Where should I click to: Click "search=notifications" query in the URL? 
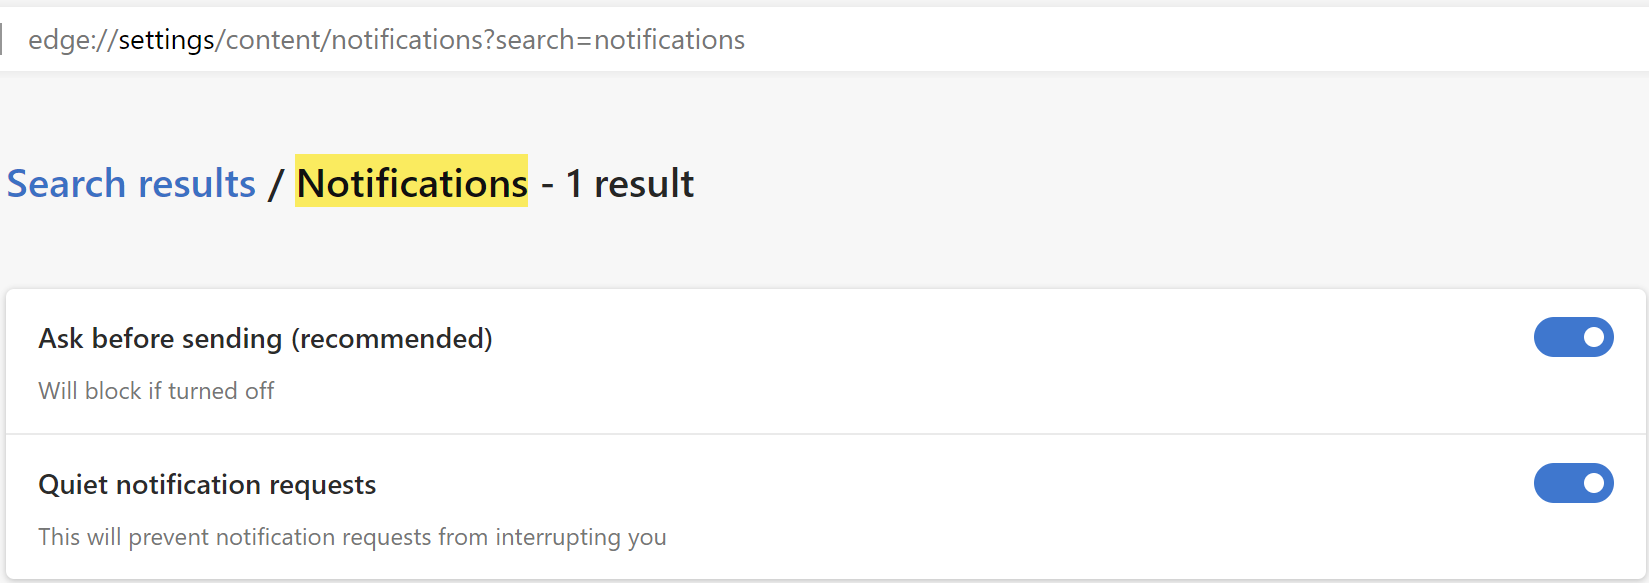(620, 40)
